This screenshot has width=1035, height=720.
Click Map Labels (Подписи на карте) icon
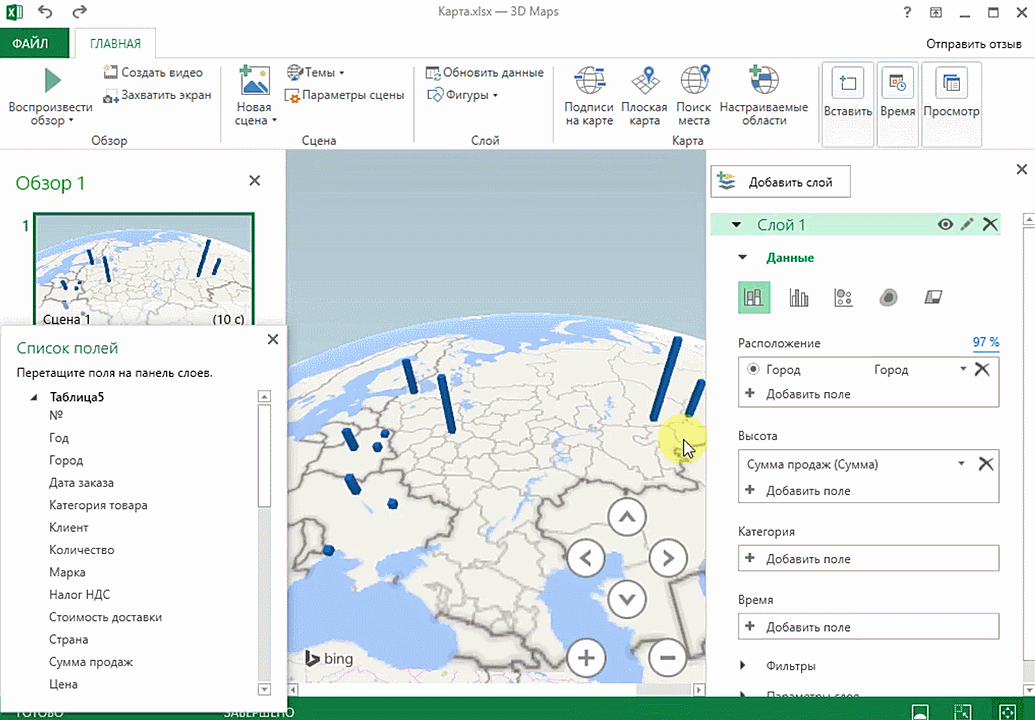tap(588, 82)
